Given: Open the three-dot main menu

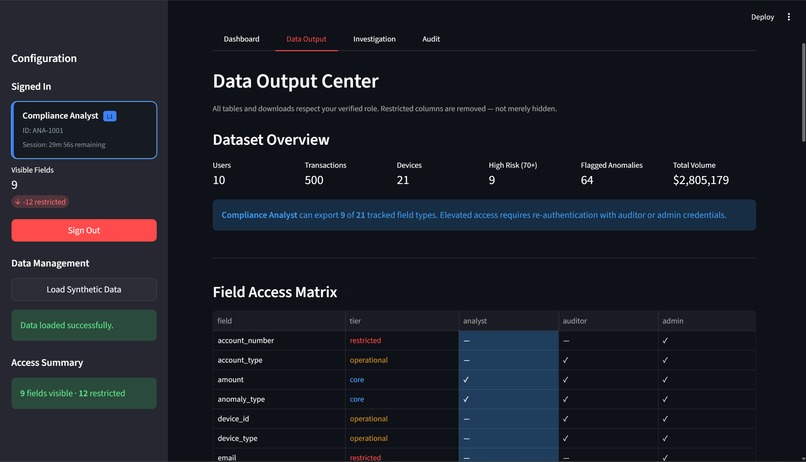Looking at the screenshot, I should click(789, 17).
